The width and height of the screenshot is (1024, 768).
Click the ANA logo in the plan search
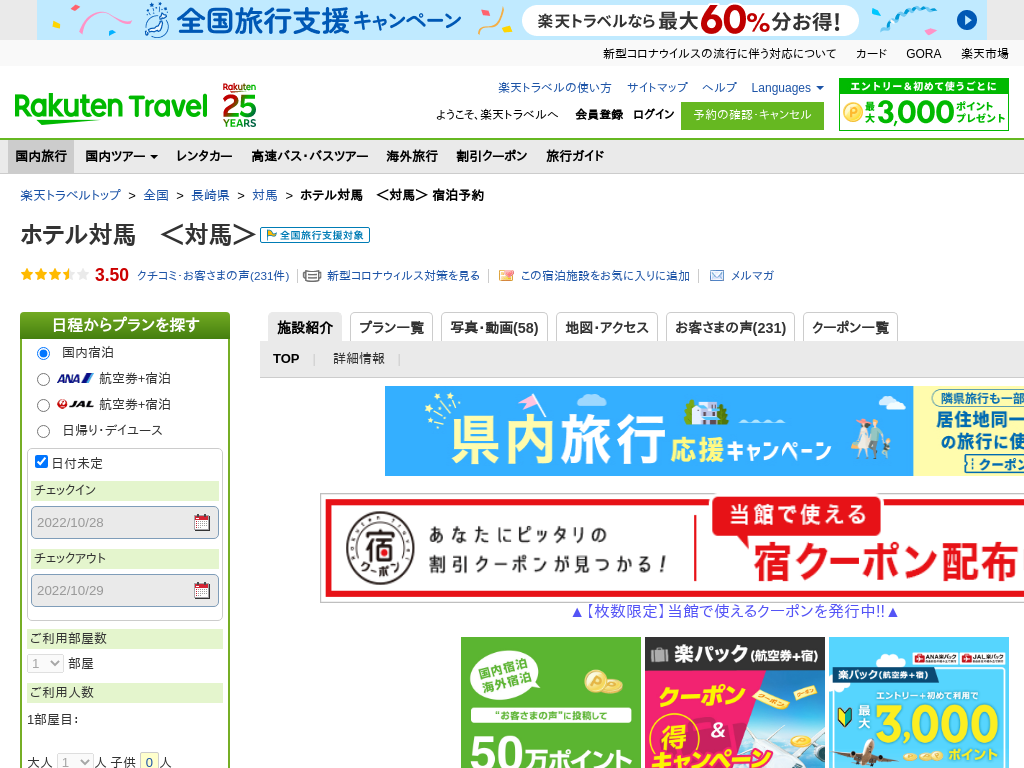75,378
